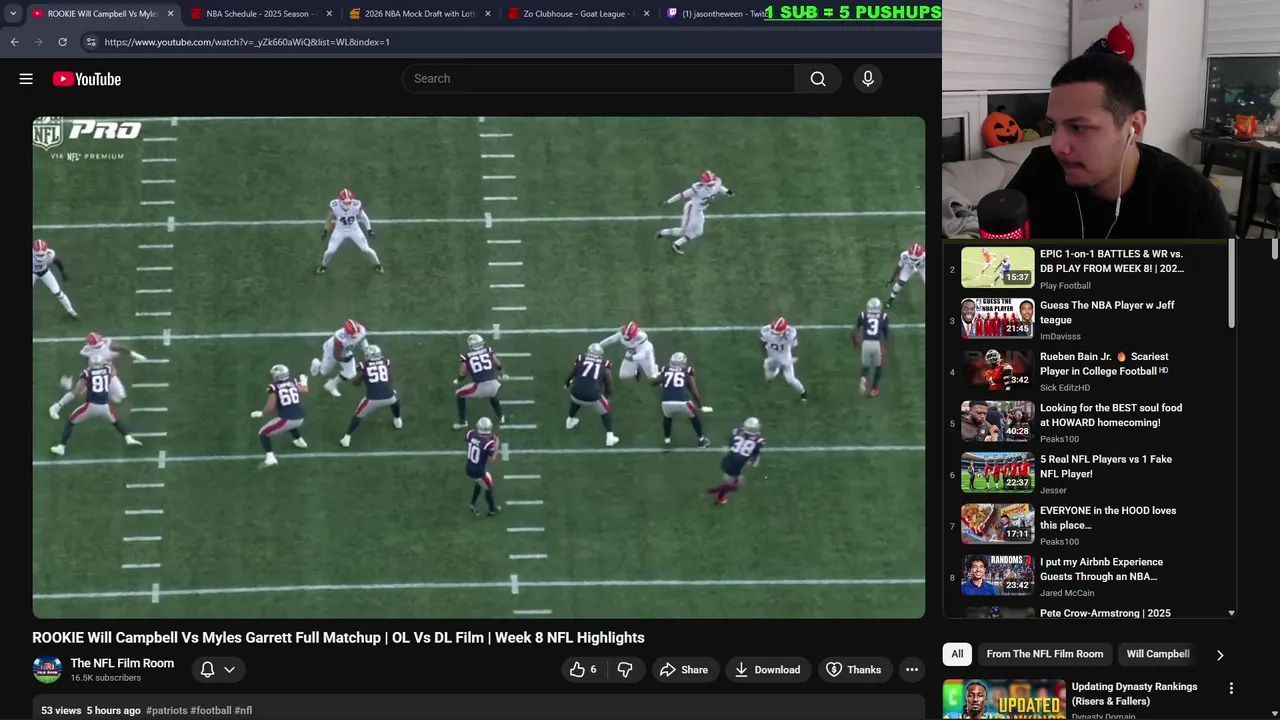1280x720 pixels.
Task: Share the video
Action: click(684, 670)
